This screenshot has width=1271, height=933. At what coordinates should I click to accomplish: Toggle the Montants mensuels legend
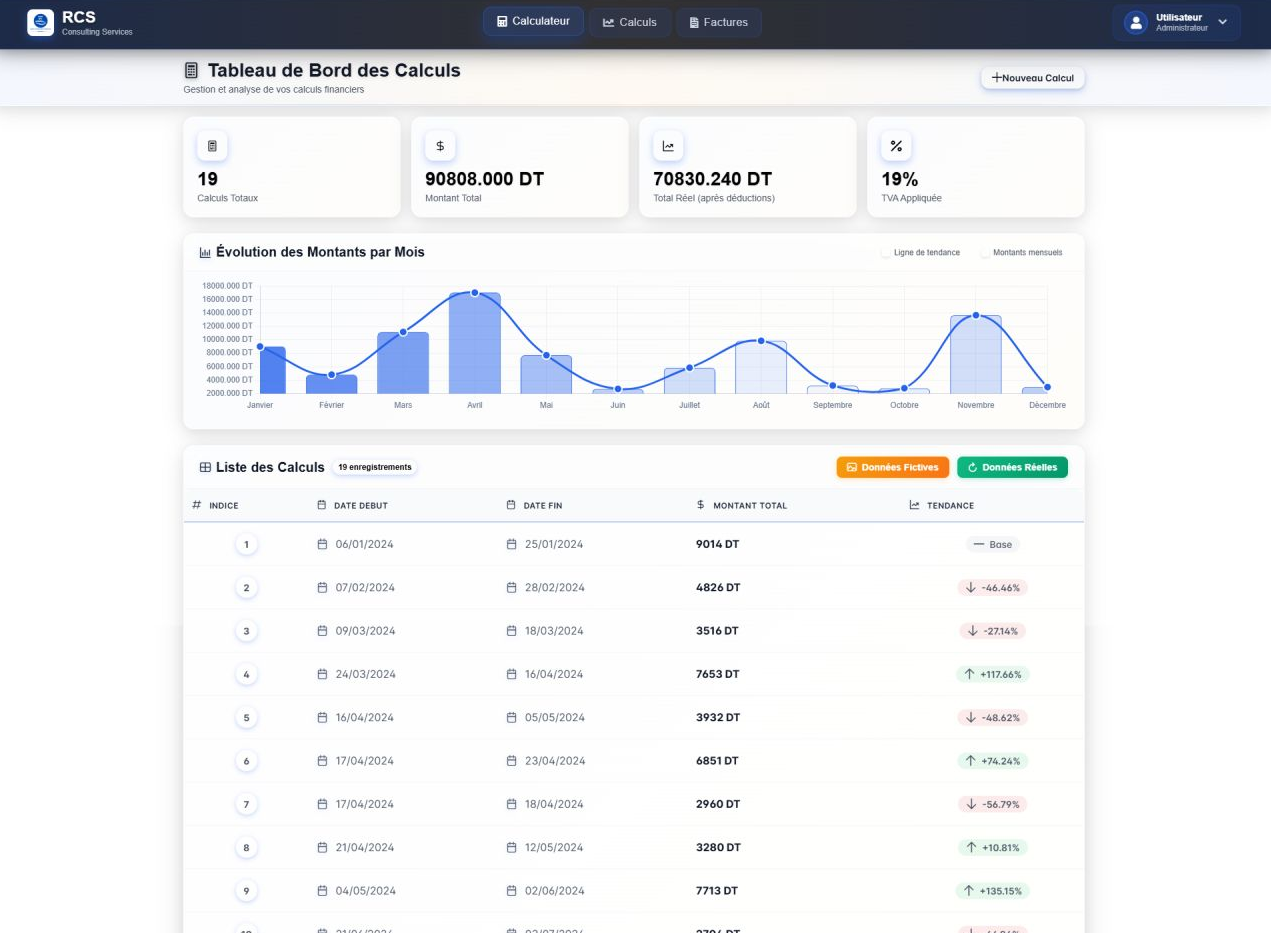point(1020,253)
